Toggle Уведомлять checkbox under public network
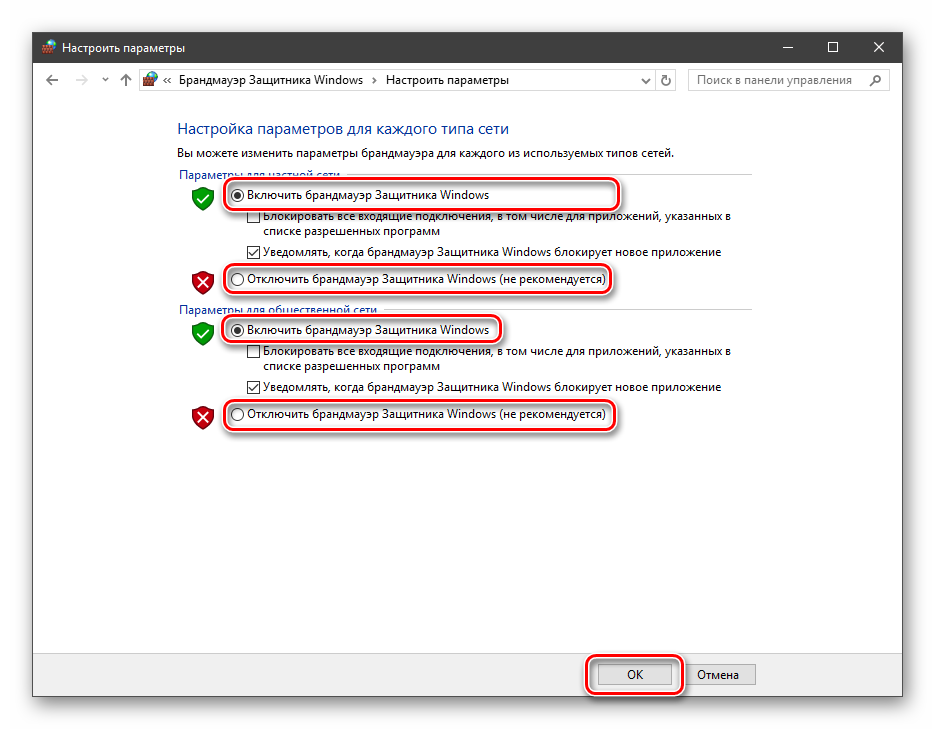This screenshot has height=729, width=935. [x=253, y=387]
